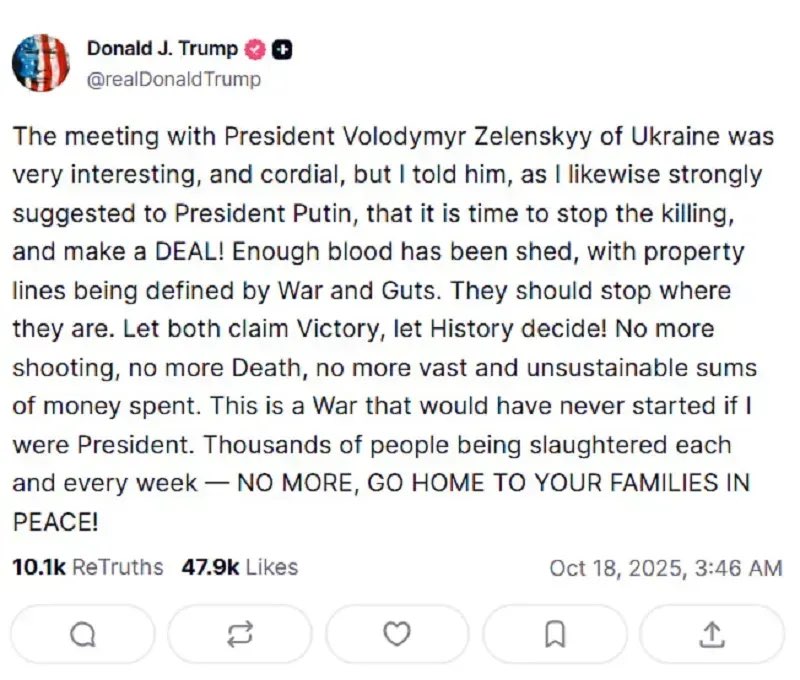
Task: Click the follow plus icon beside the checkmark
Action: (x=280, y=46)
